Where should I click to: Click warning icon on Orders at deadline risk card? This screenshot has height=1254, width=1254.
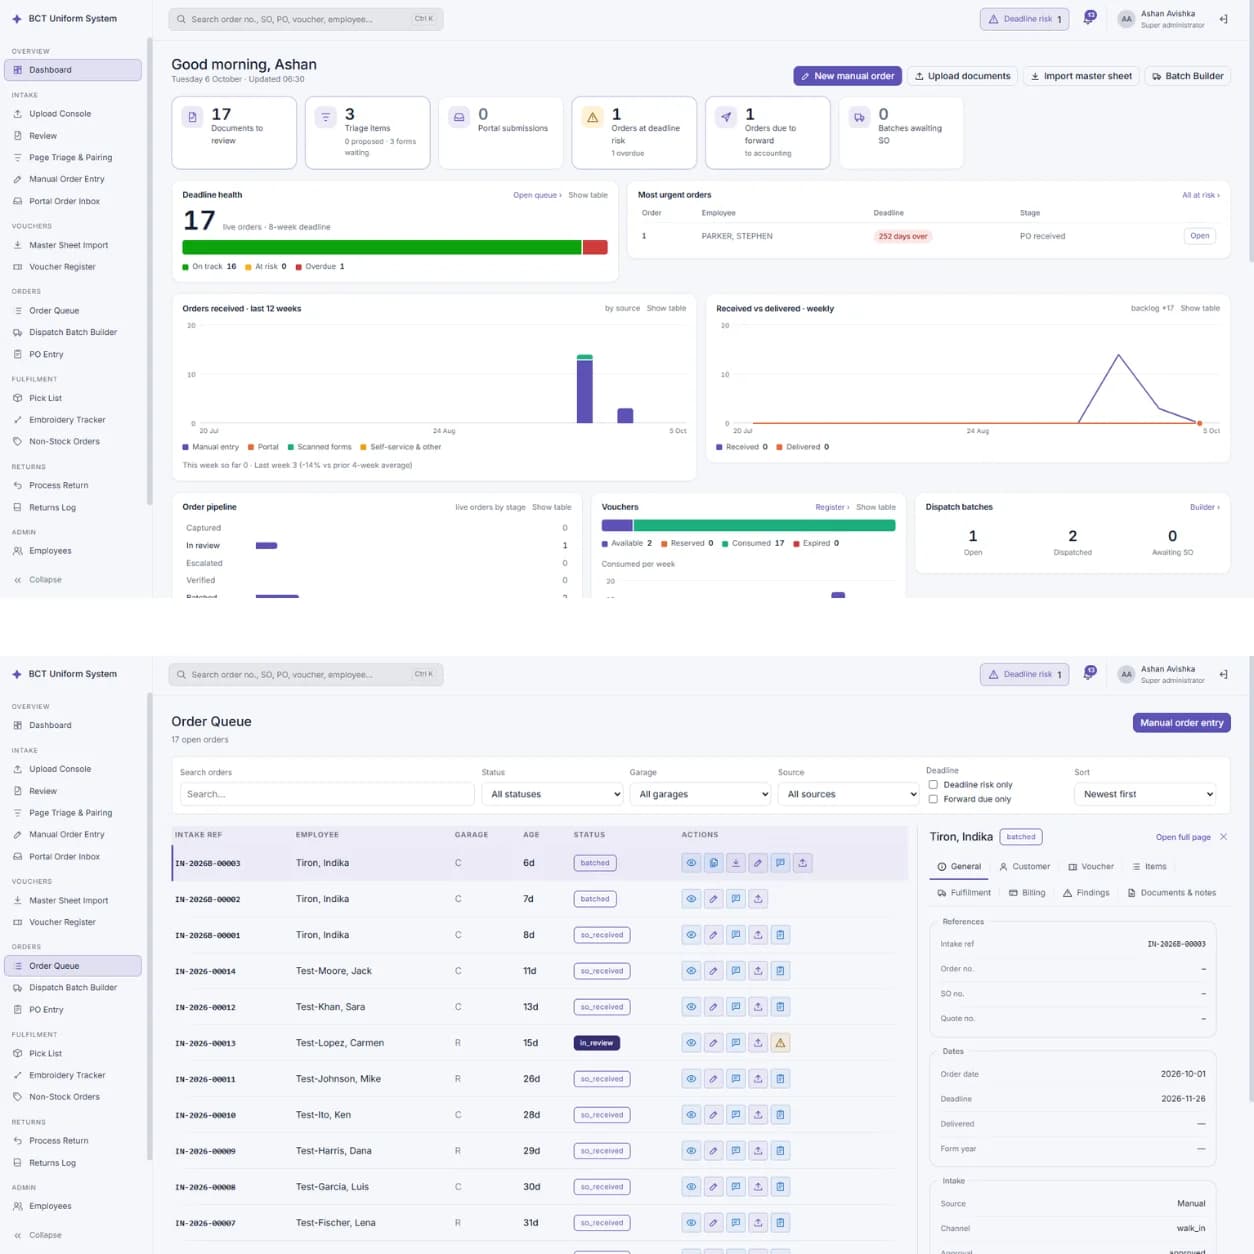[593, 117]
